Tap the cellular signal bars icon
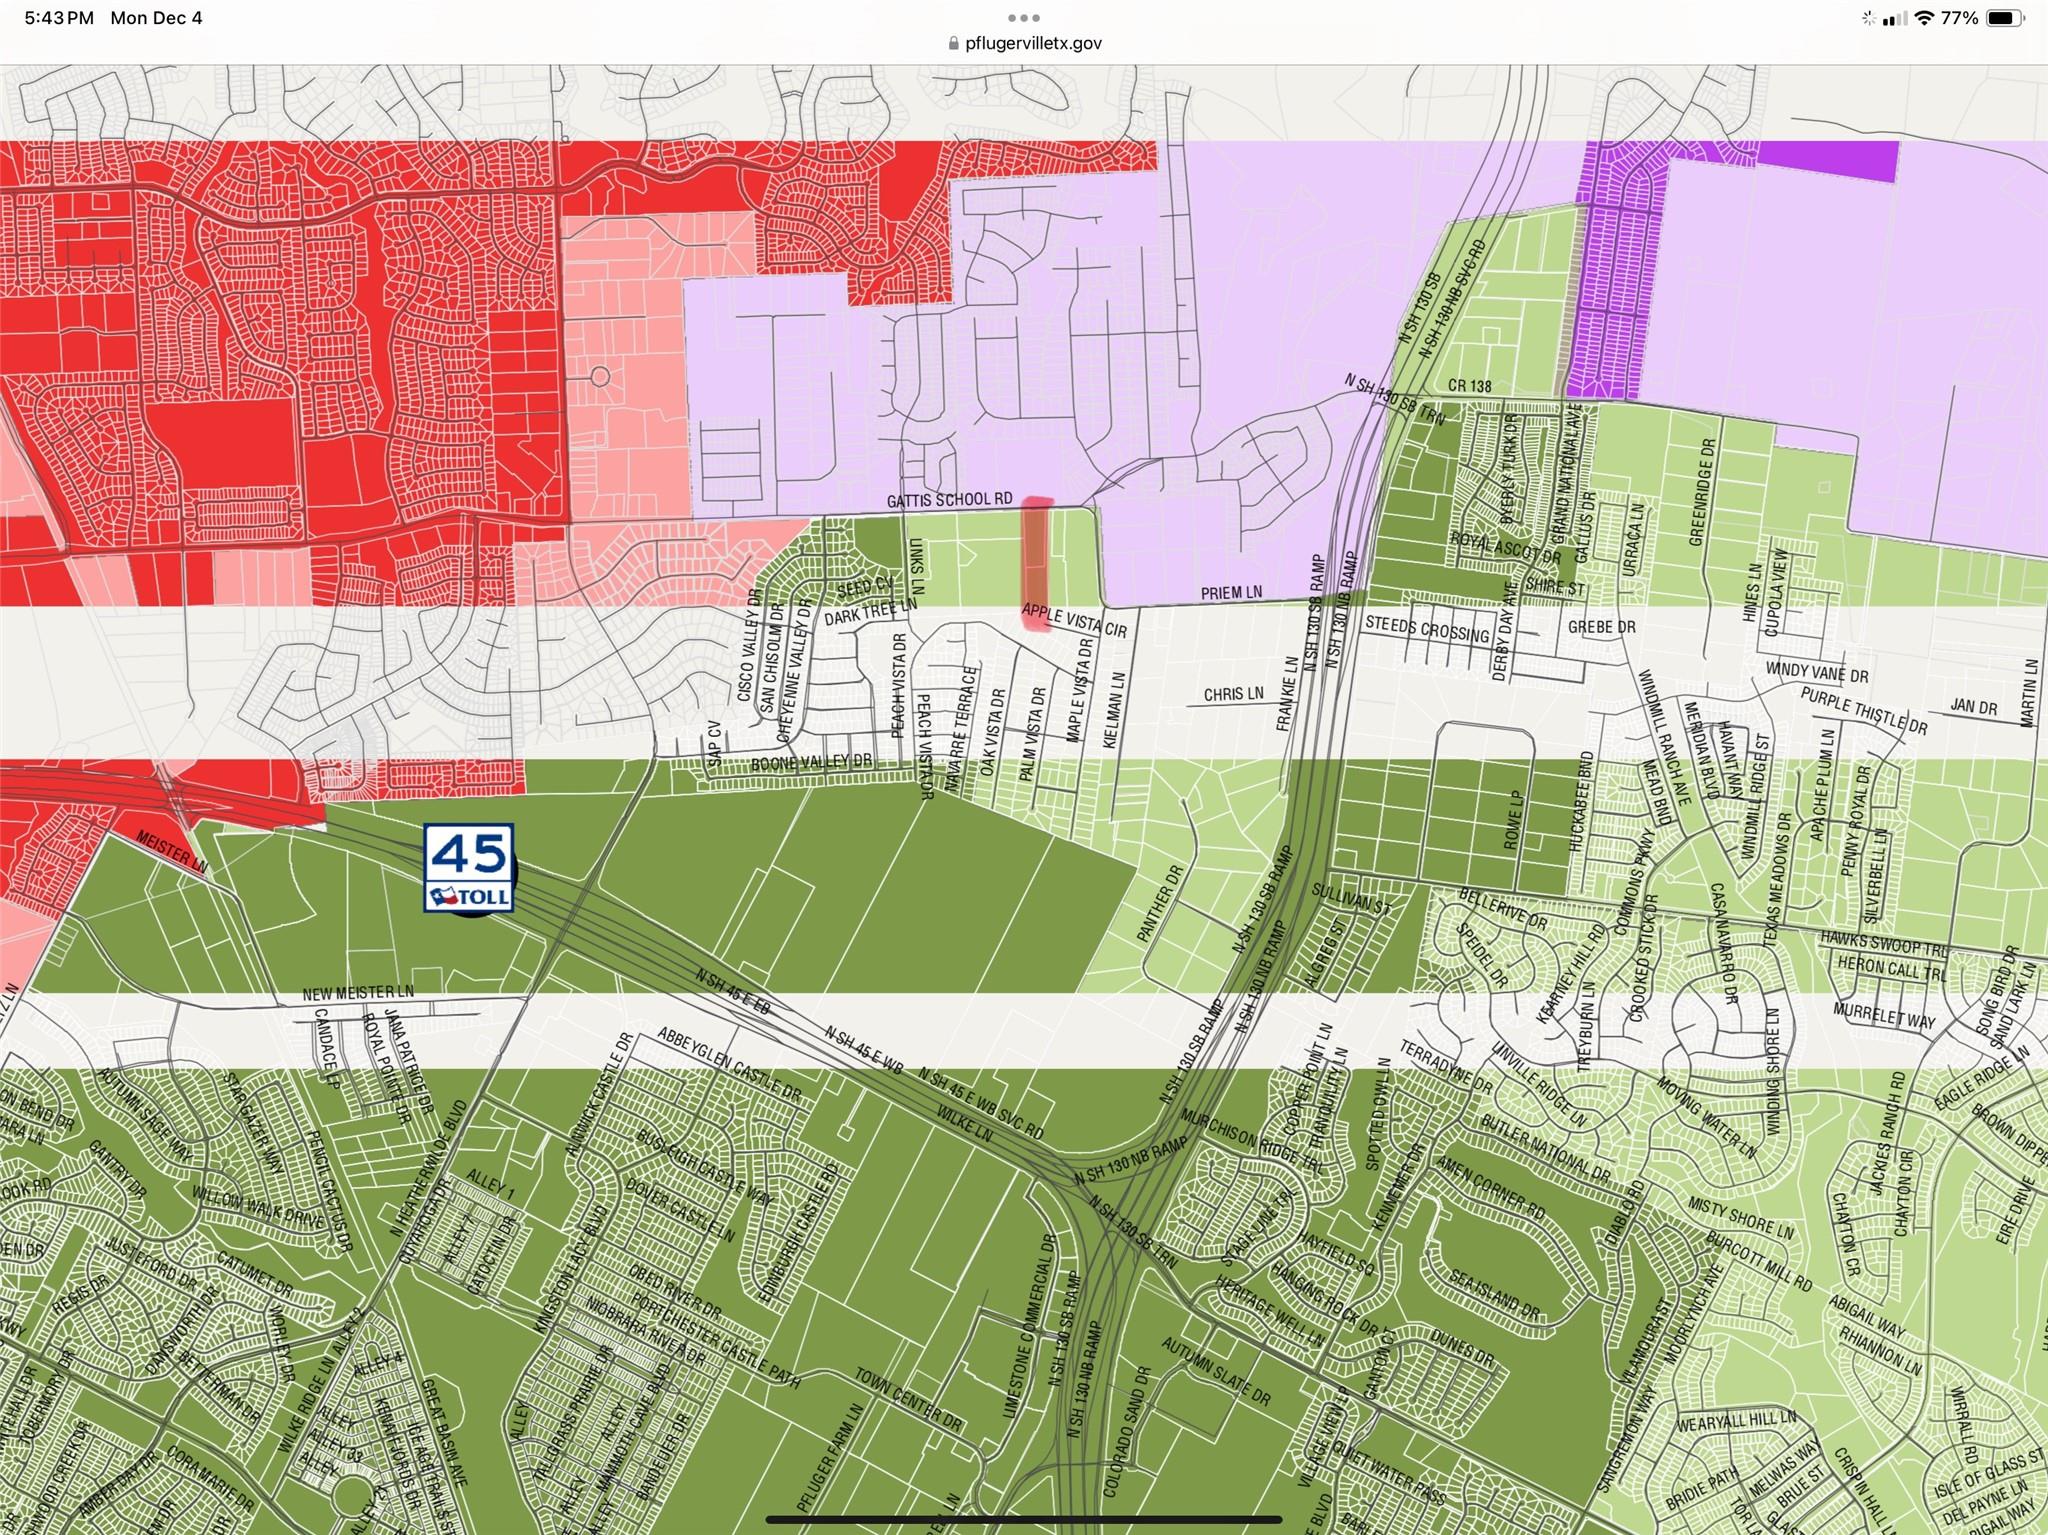Image resolution: width=2048 pixels, height=1535 pixels. [x=1893, y=18]
